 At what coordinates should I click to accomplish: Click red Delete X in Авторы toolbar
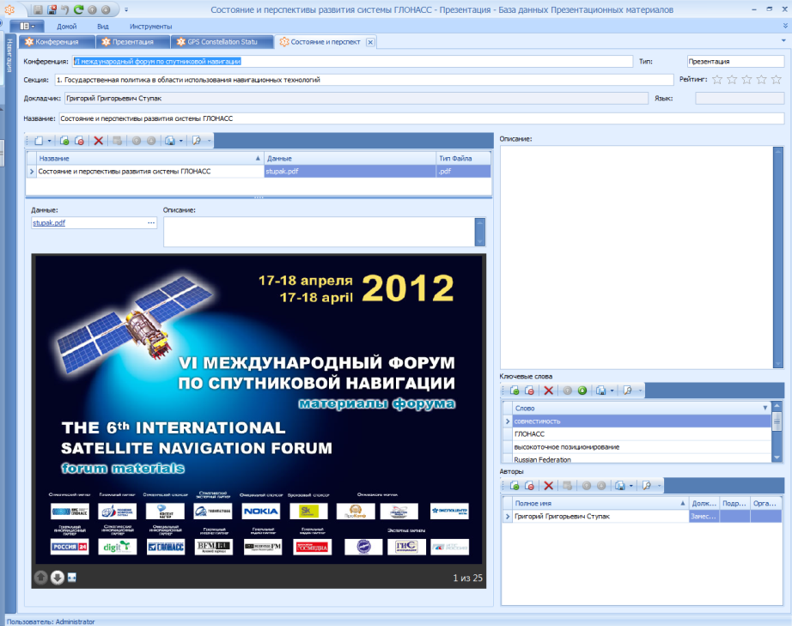click(x=549, y=486)
